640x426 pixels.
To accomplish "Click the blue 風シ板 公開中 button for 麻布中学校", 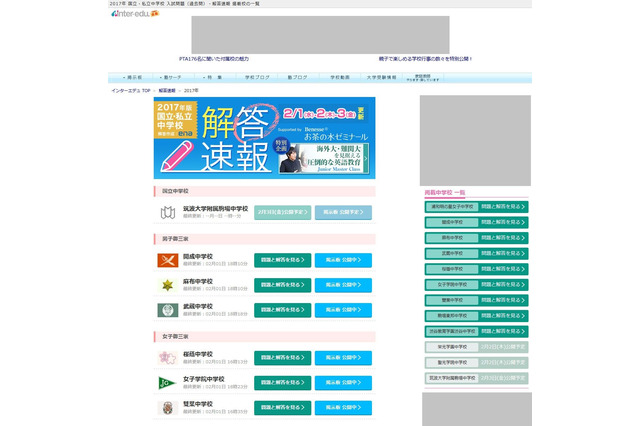I will click(x=343, y=285).
